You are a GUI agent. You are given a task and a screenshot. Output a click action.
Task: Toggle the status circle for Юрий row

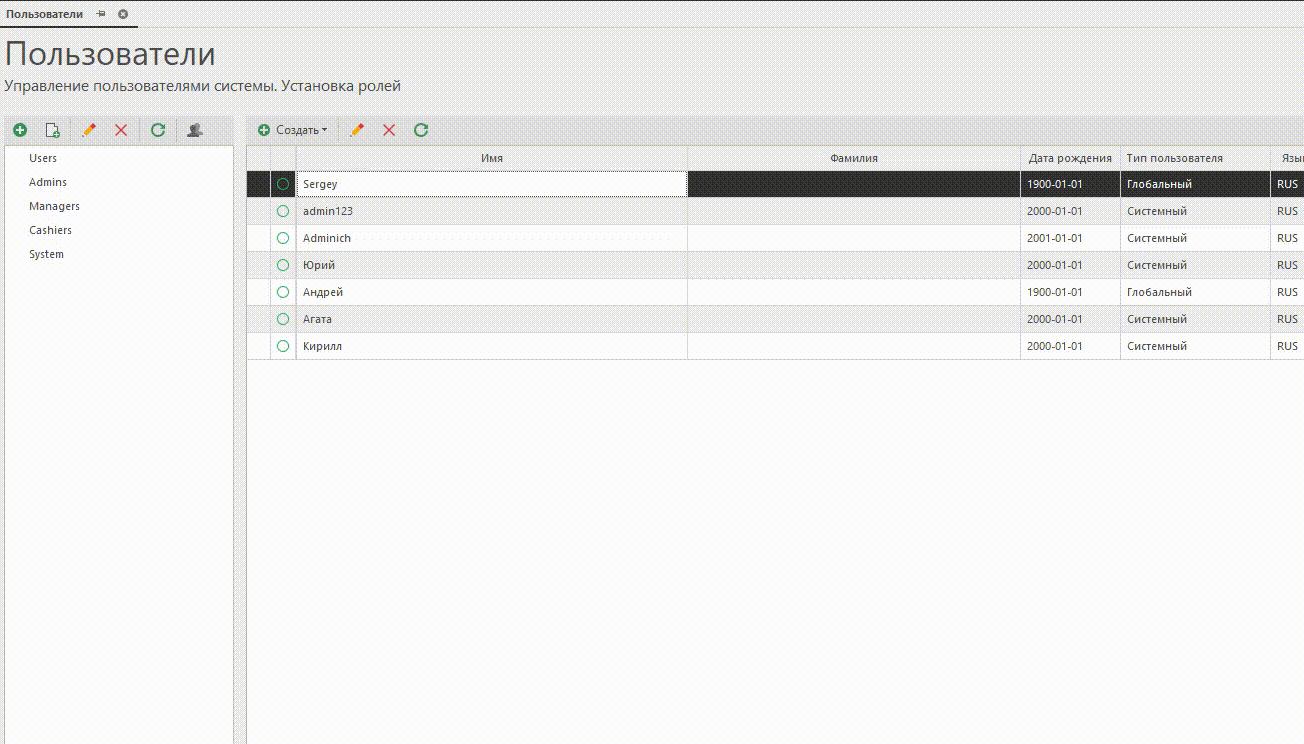point(283,265)
